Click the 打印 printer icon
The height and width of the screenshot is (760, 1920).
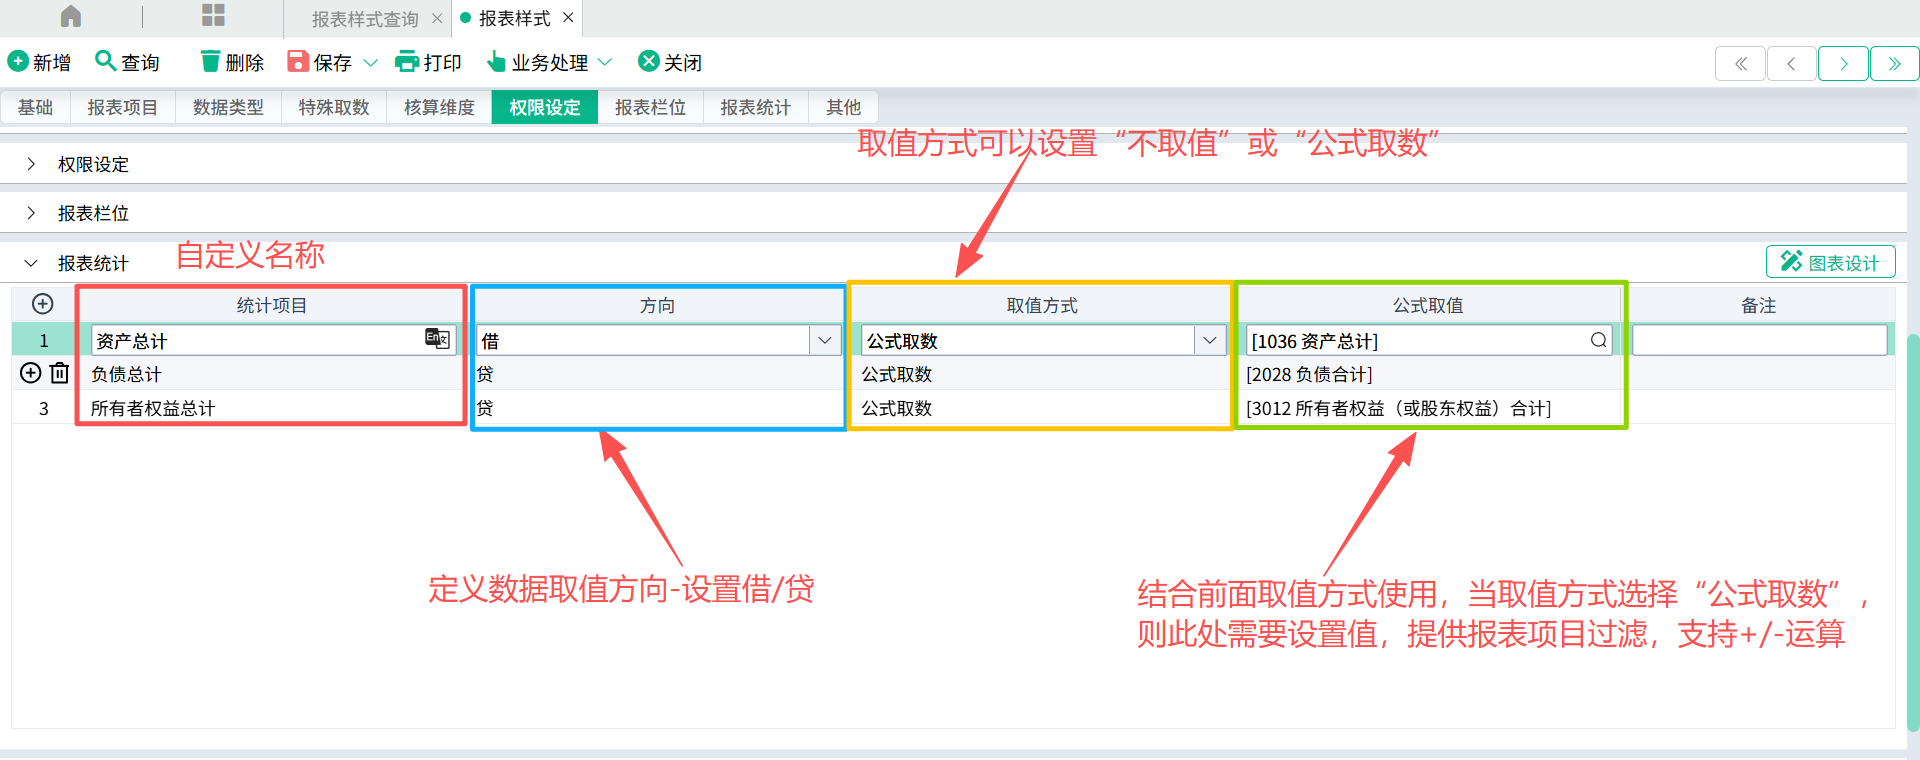tap(407, 62)
